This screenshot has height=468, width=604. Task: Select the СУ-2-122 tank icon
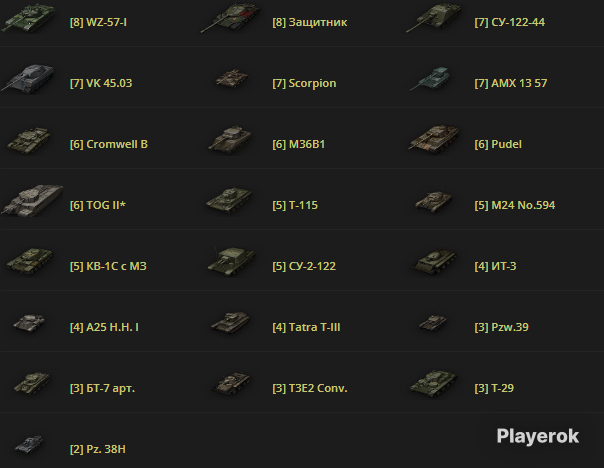point(230,262)
